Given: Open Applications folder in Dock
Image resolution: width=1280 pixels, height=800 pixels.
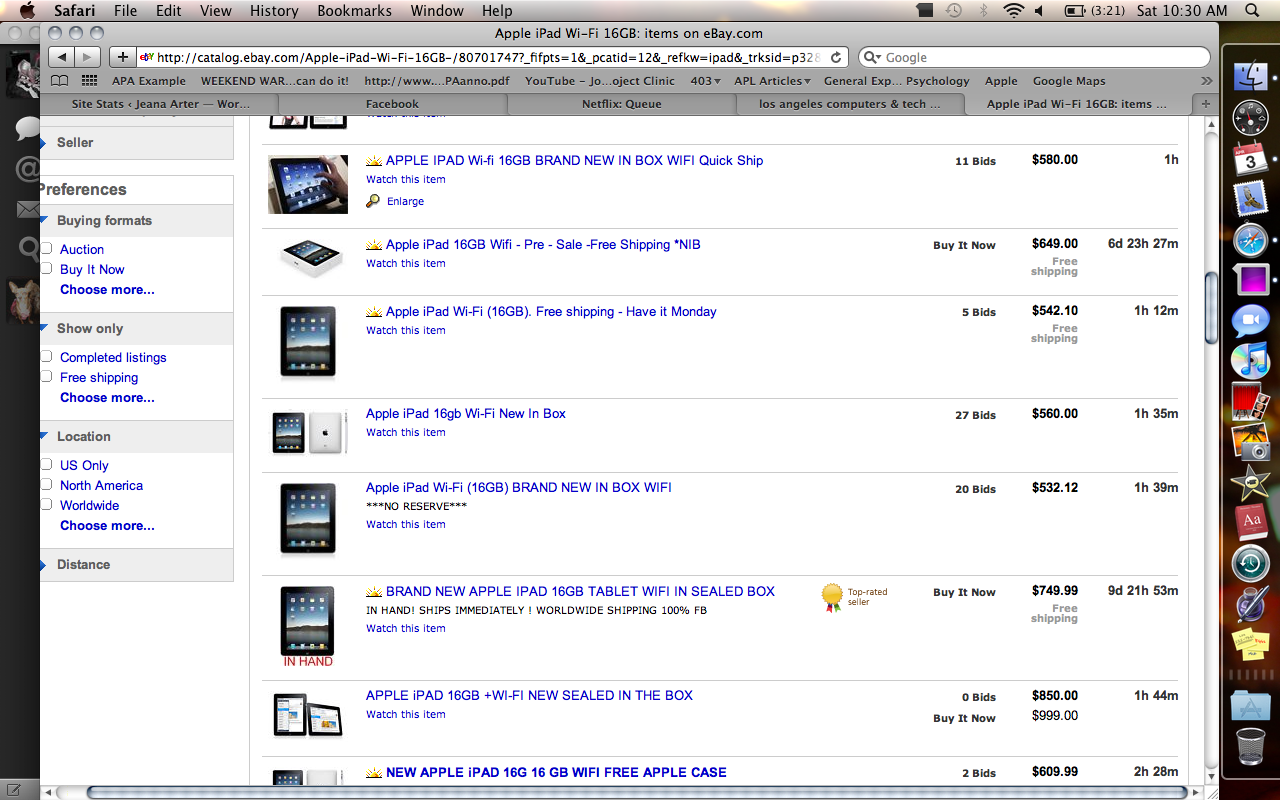Looking at the screenshot, I should click(x=1250, y=705).
